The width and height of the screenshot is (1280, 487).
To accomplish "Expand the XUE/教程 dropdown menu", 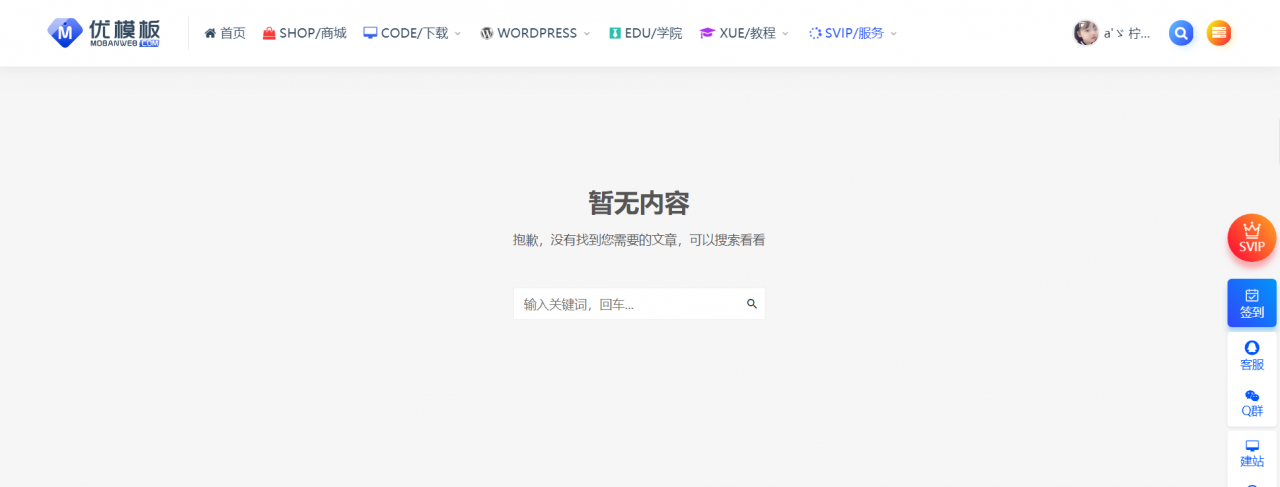I will pyautogui.click(x=744, y=33).
